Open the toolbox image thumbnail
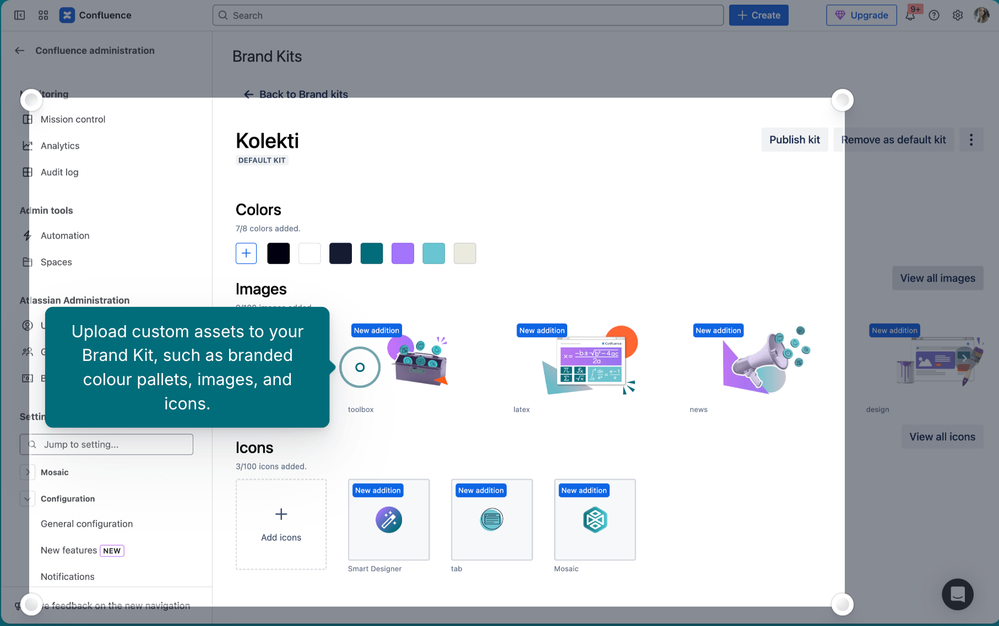This screenshot has height=626, width=999. [417, 360]
